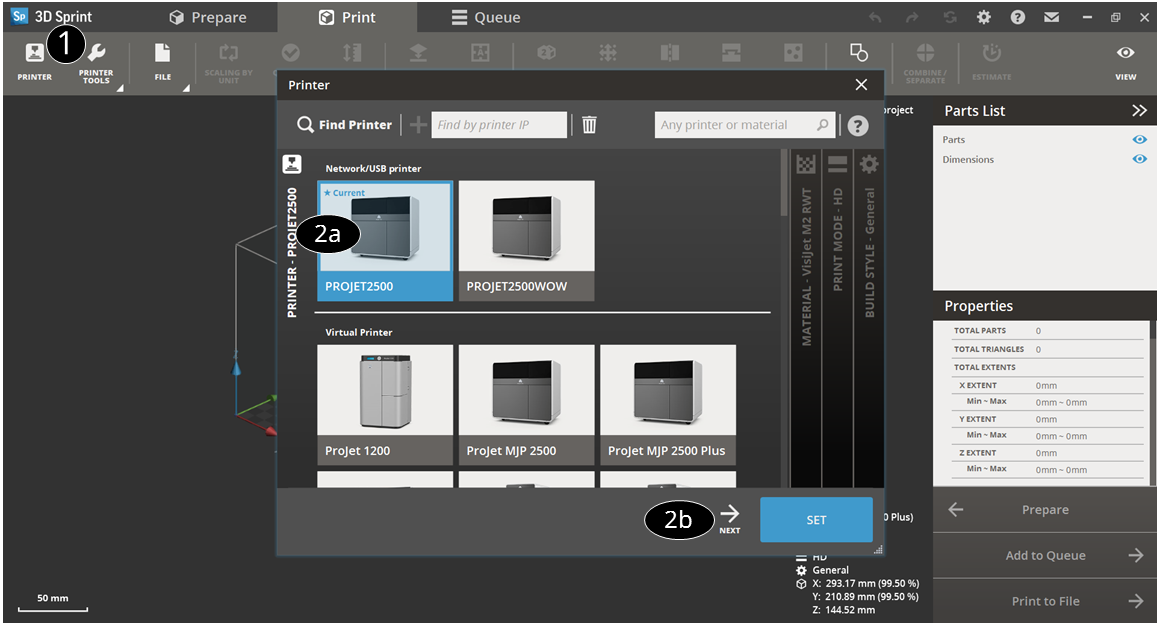Open the Material - VisiJet M2 RWT panel icon
Viewport: 1160px width, 626px height.
(x=805, y=164)
